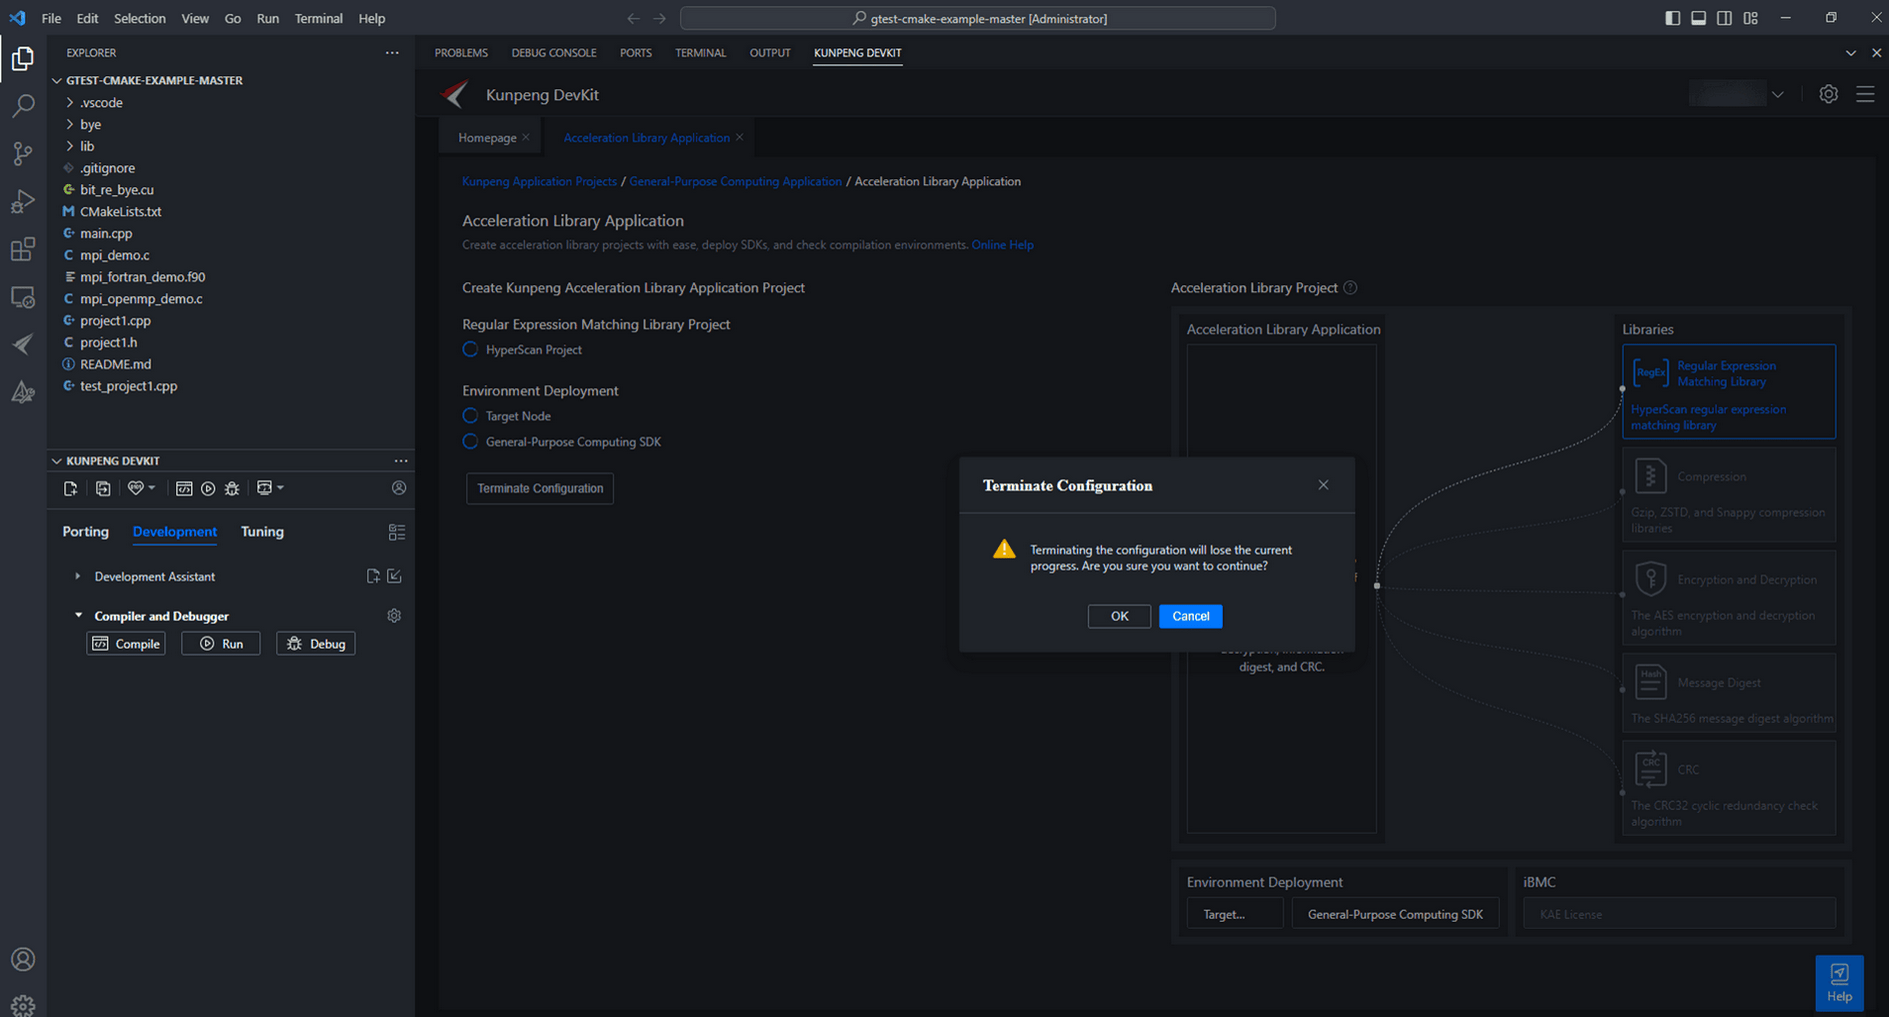The height and width of the screenshot is (1017, 1889).
Task: Click the Help button in the bottom-right corner
Action: (x=1839, y=983)
